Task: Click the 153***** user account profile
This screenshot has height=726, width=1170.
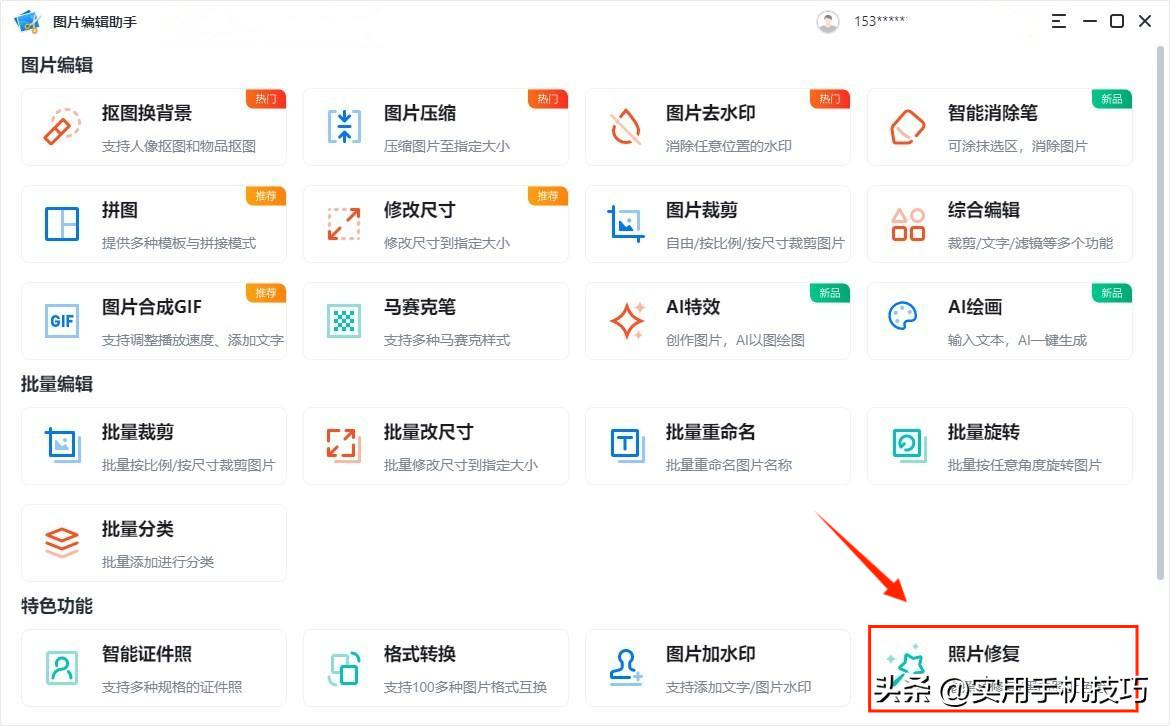Action: coord(855,21)
